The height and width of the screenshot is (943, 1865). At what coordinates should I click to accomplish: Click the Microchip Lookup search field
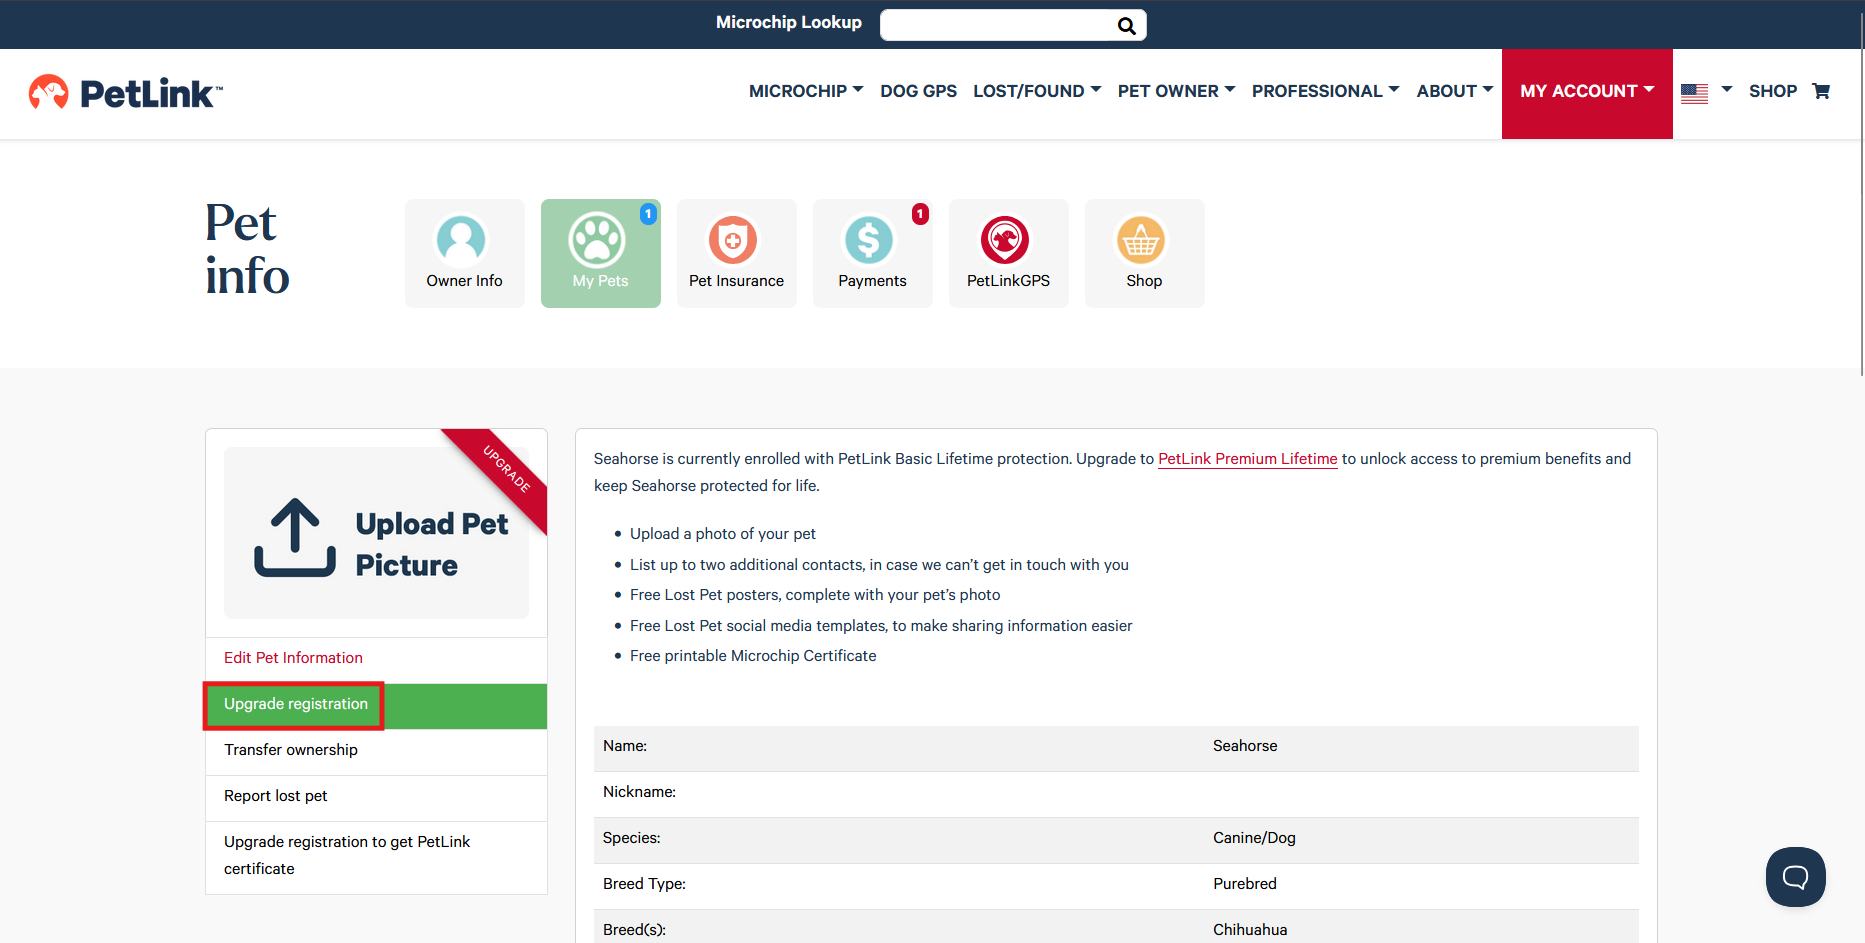pyautogui.click(x=998, y=25)
